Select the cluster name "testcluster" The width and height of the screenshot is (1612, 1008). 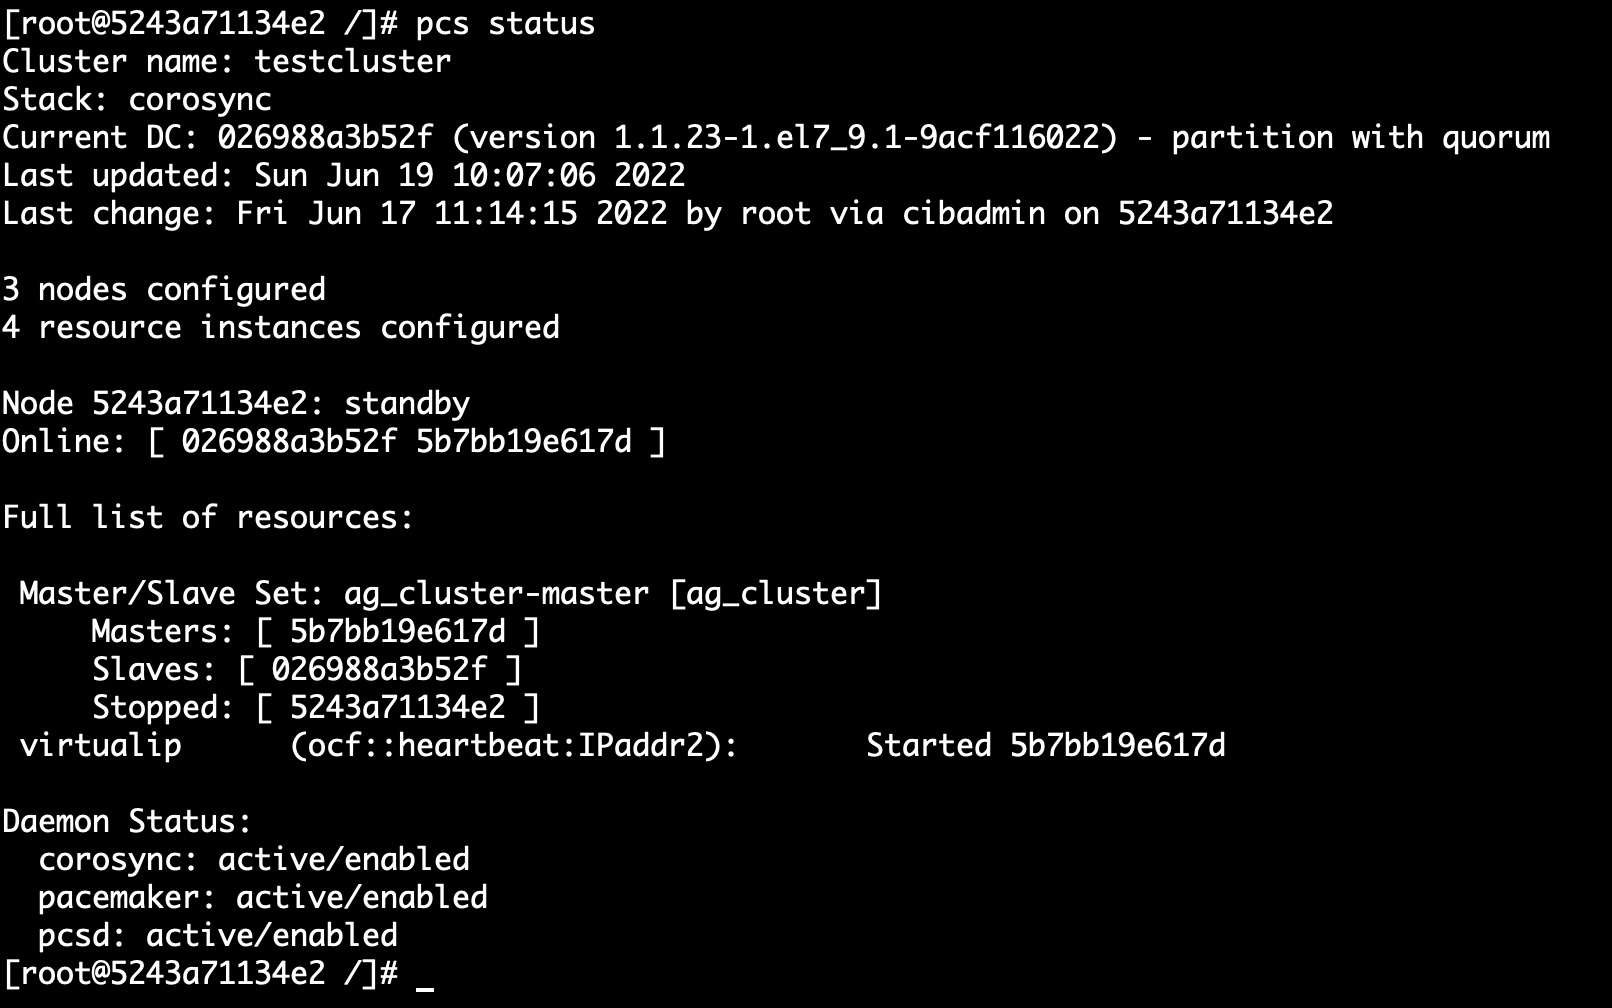[x=352, y=61]
